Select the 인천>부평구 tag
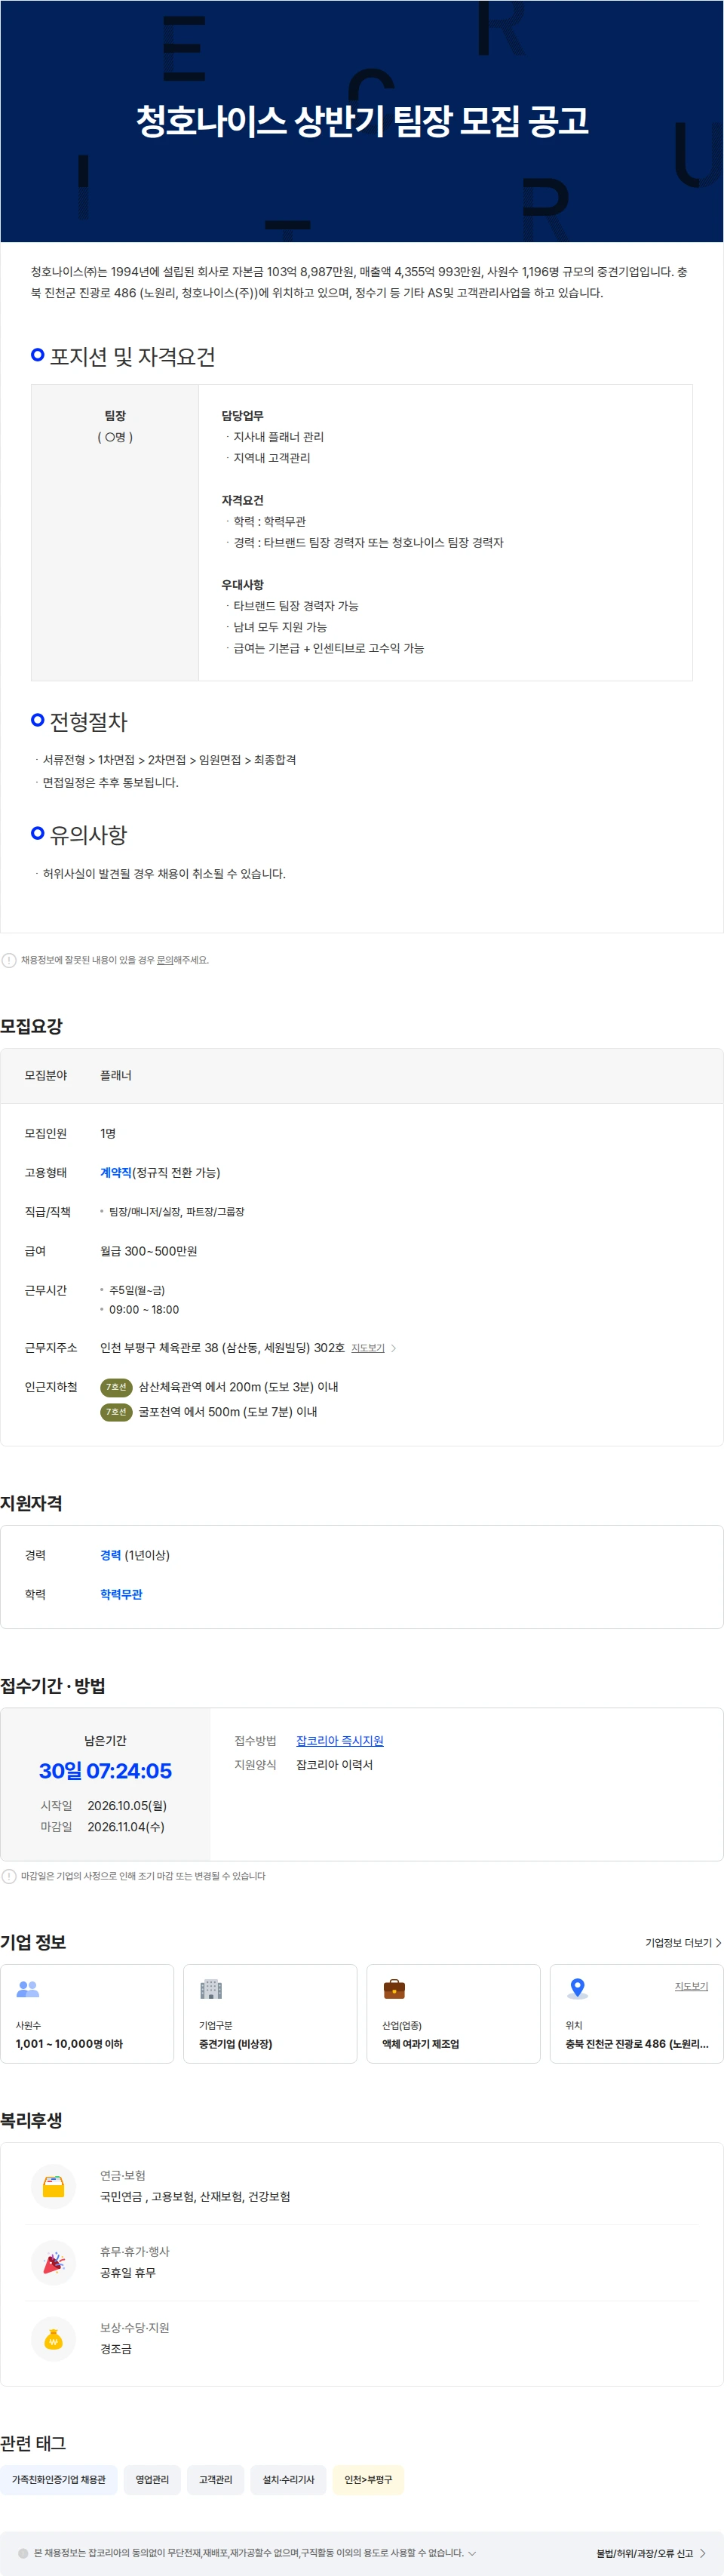The width and height of the screenshot is (724, 2576). (368, 2479)
